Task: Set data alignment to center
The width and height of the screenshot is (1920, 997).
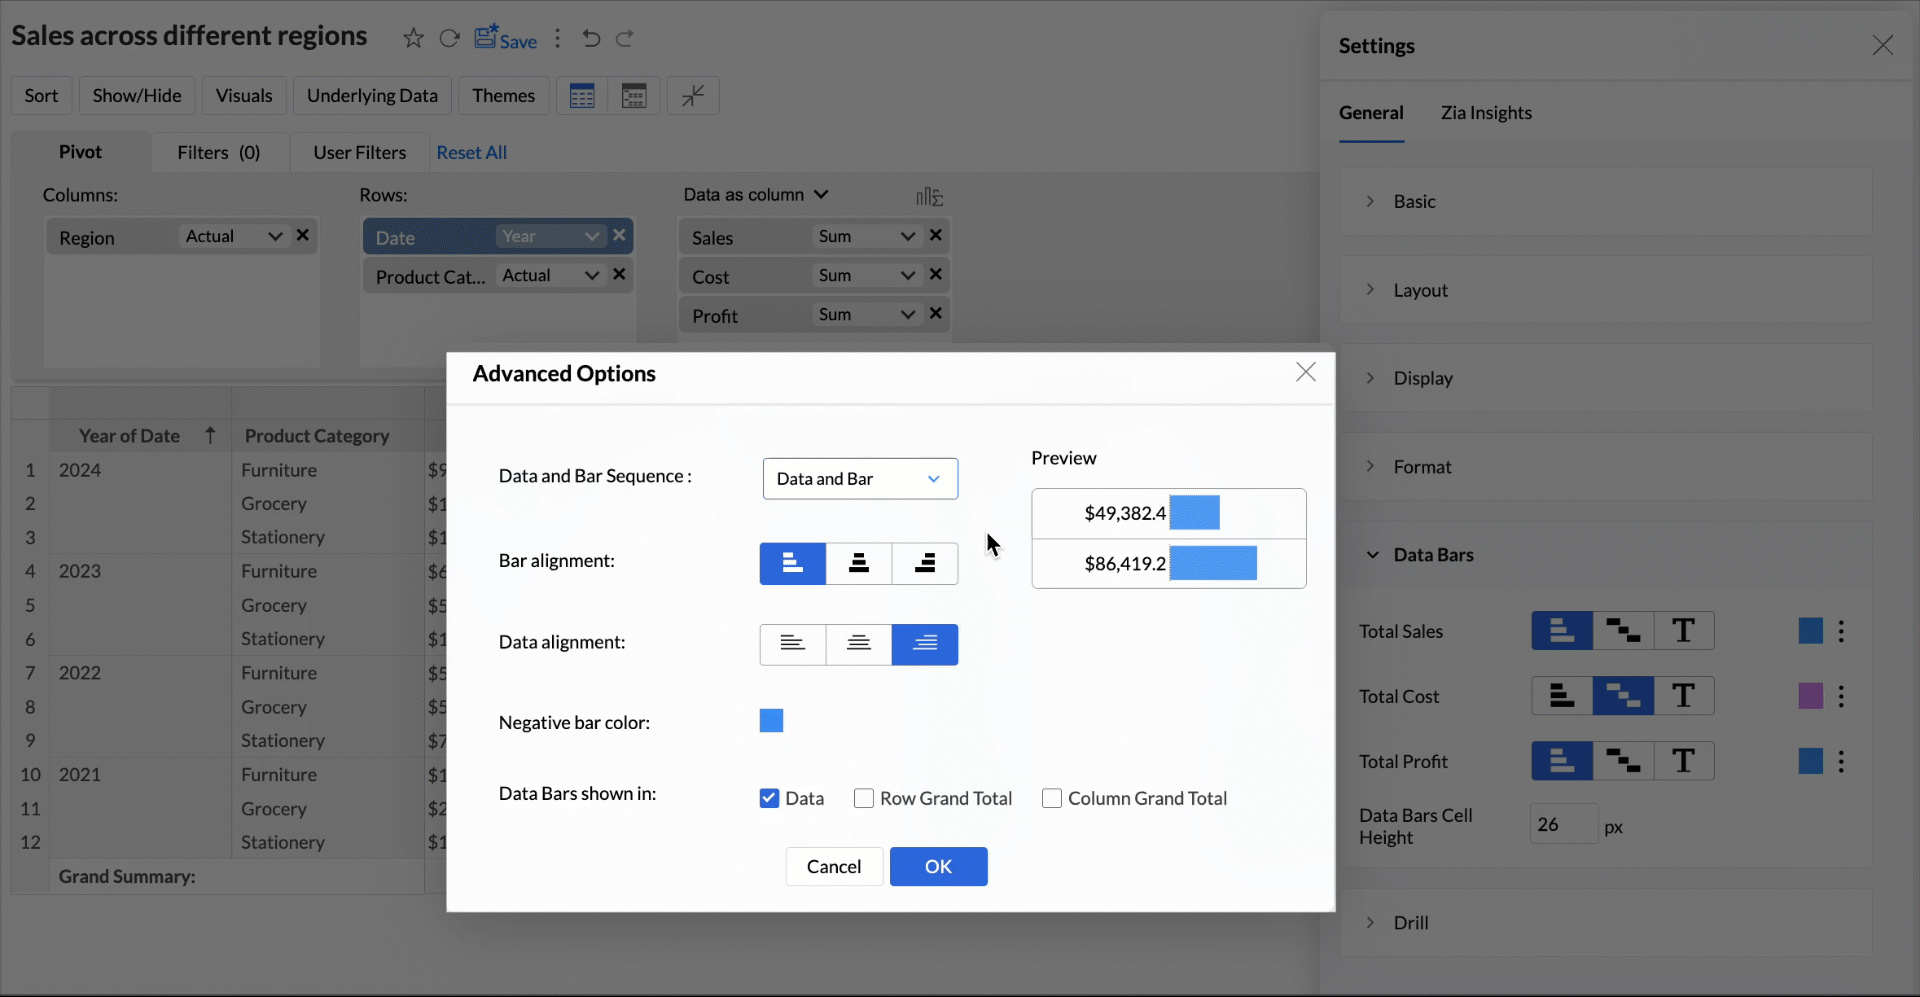Action: (859, 645)
